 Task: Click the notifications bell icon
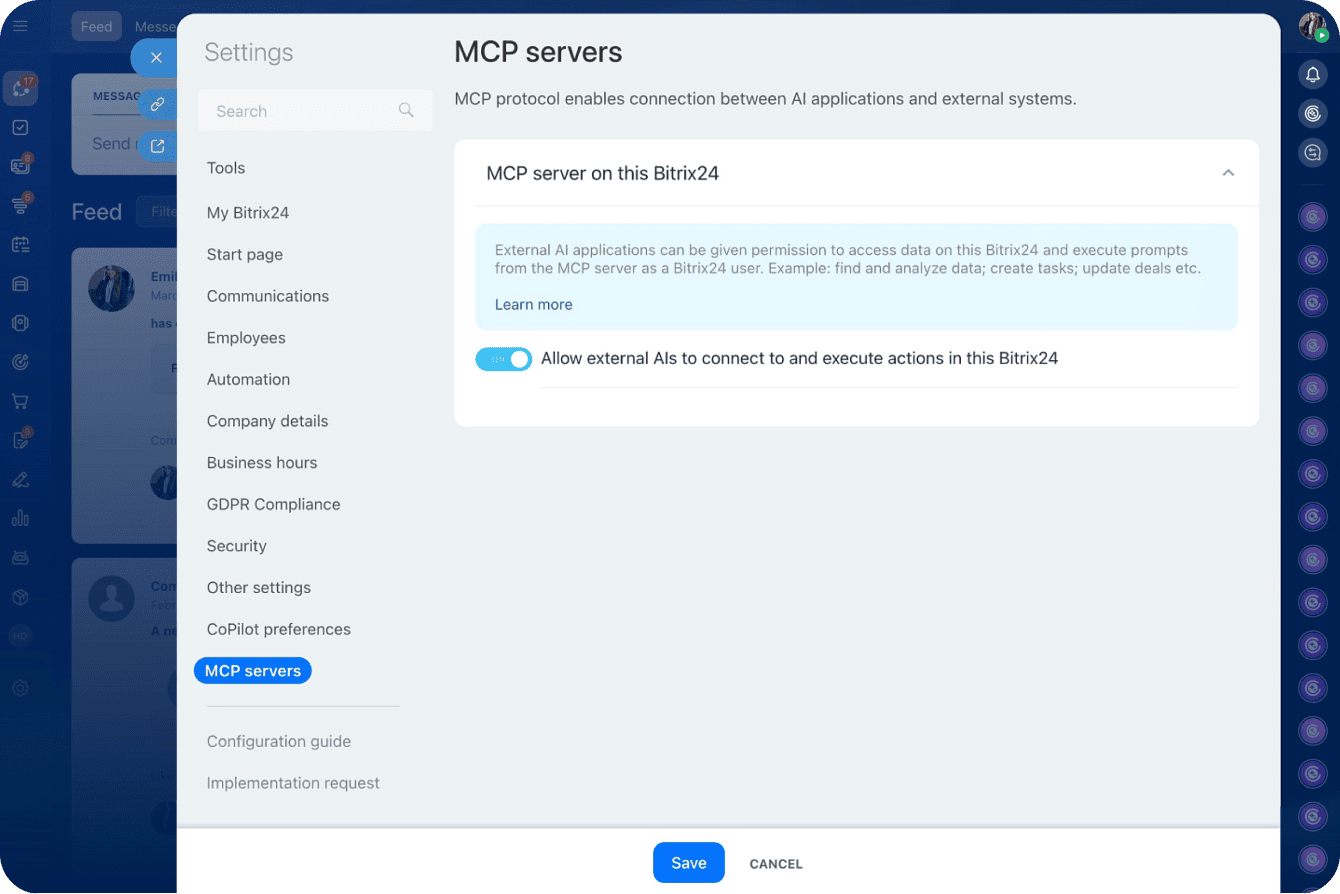coord(1313,75)
